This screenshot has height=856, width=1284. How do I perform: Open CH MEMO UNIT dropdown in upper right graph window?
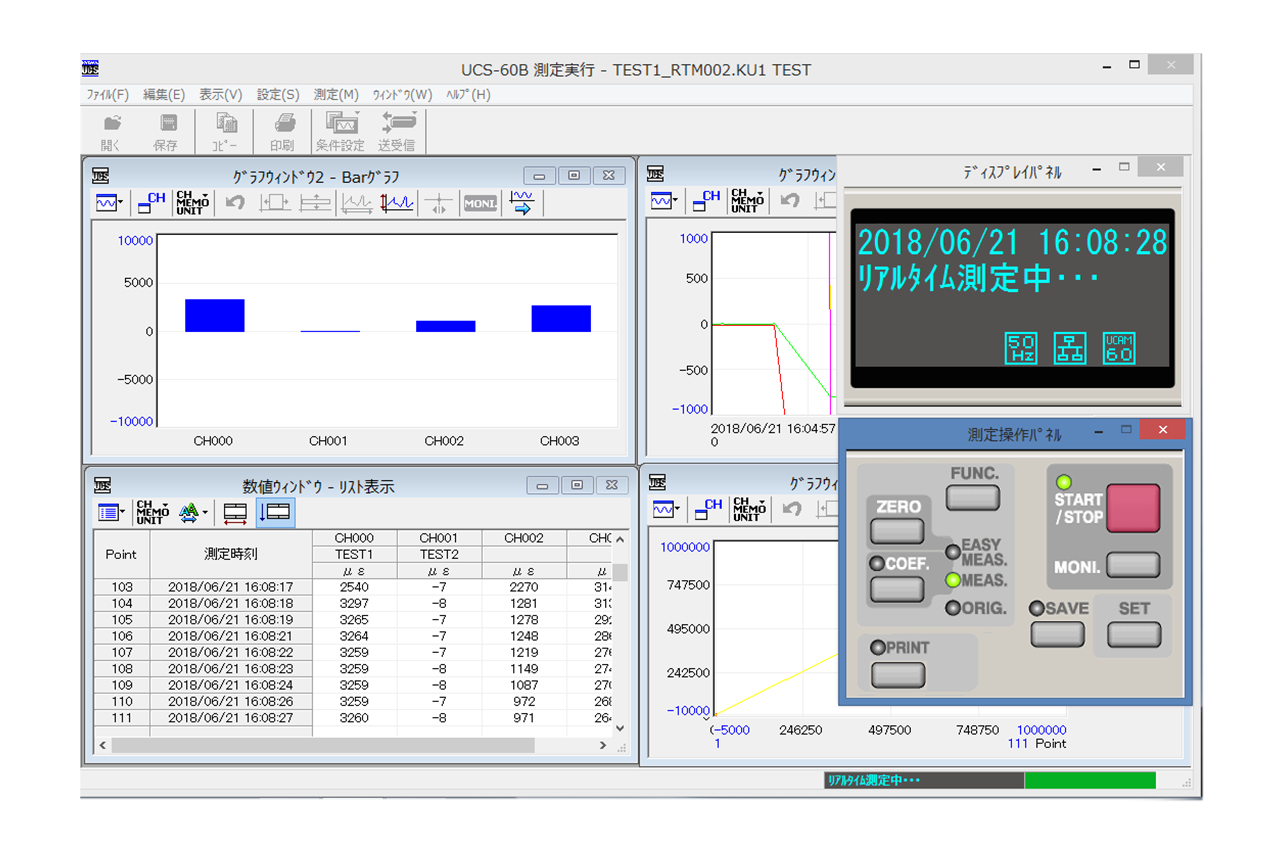(747, 201)
